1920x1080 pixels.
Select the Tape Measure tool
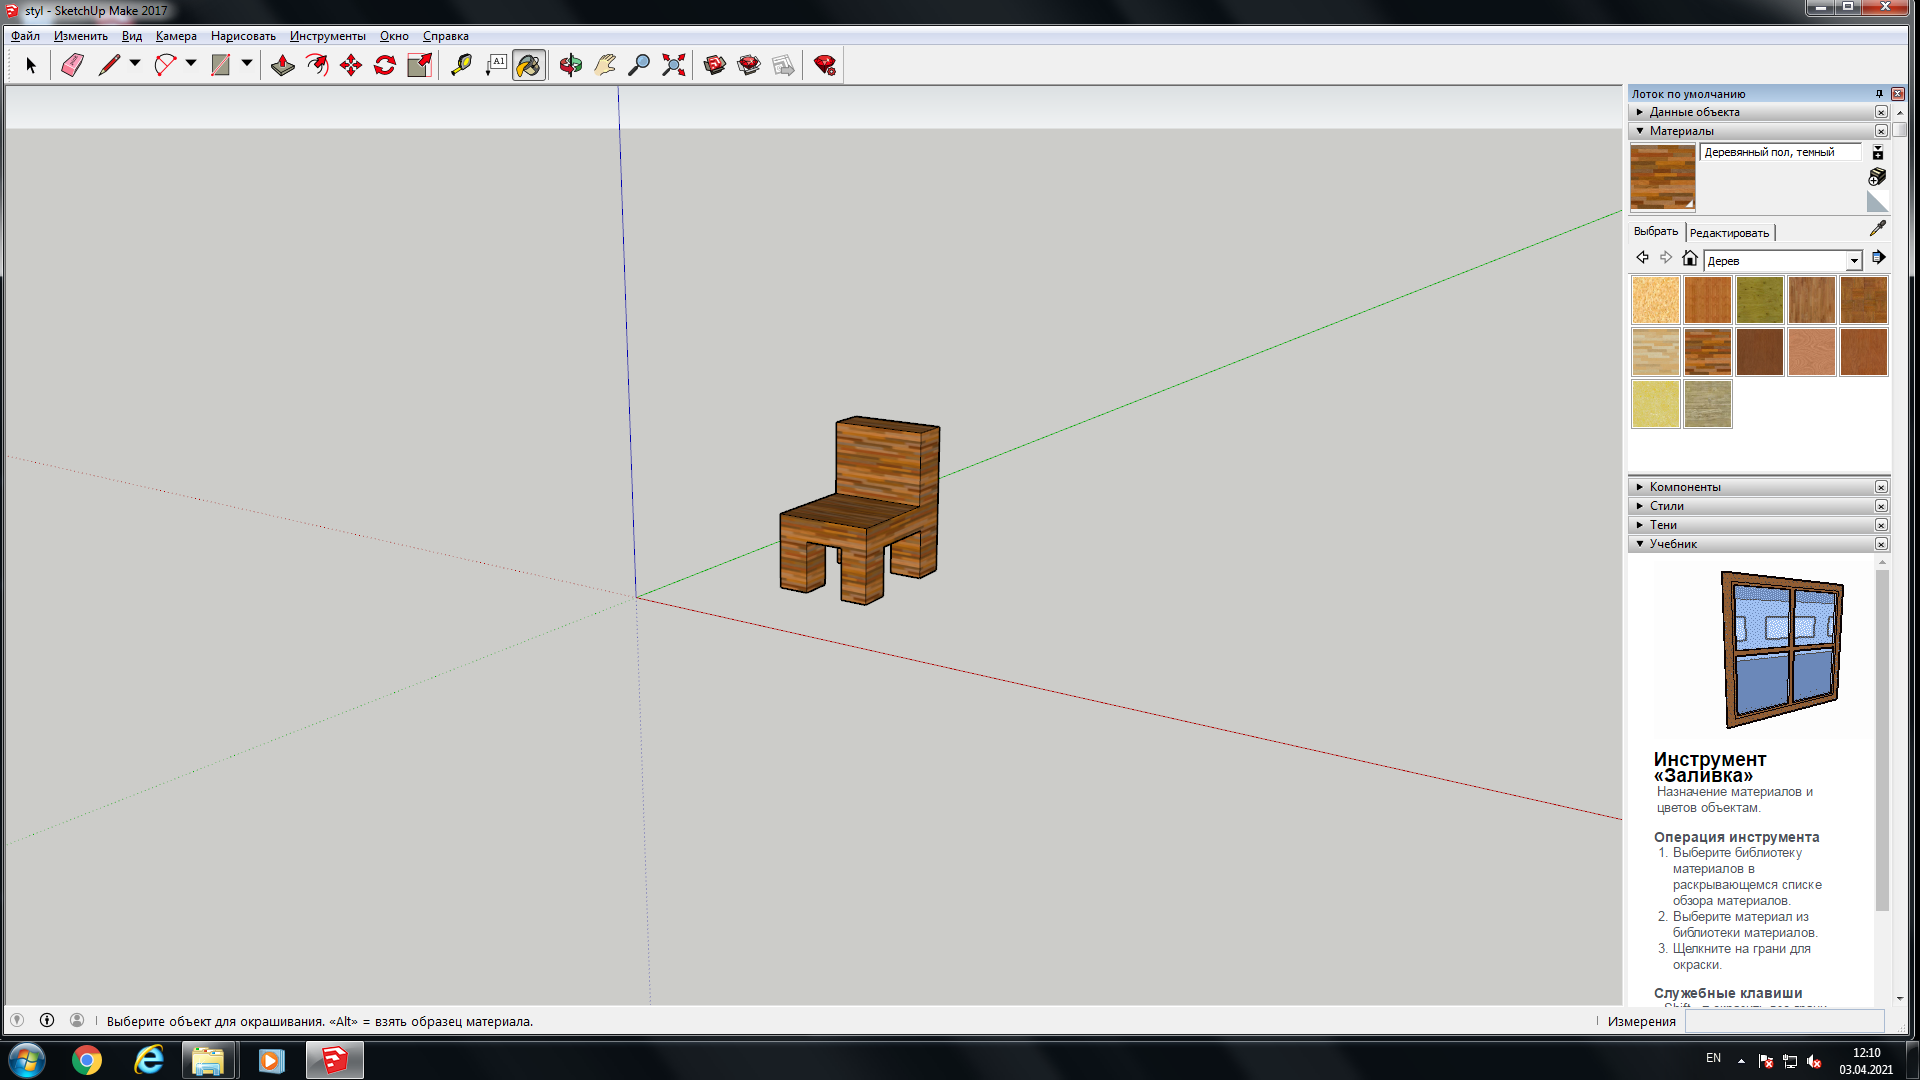(x=461, y=65)
